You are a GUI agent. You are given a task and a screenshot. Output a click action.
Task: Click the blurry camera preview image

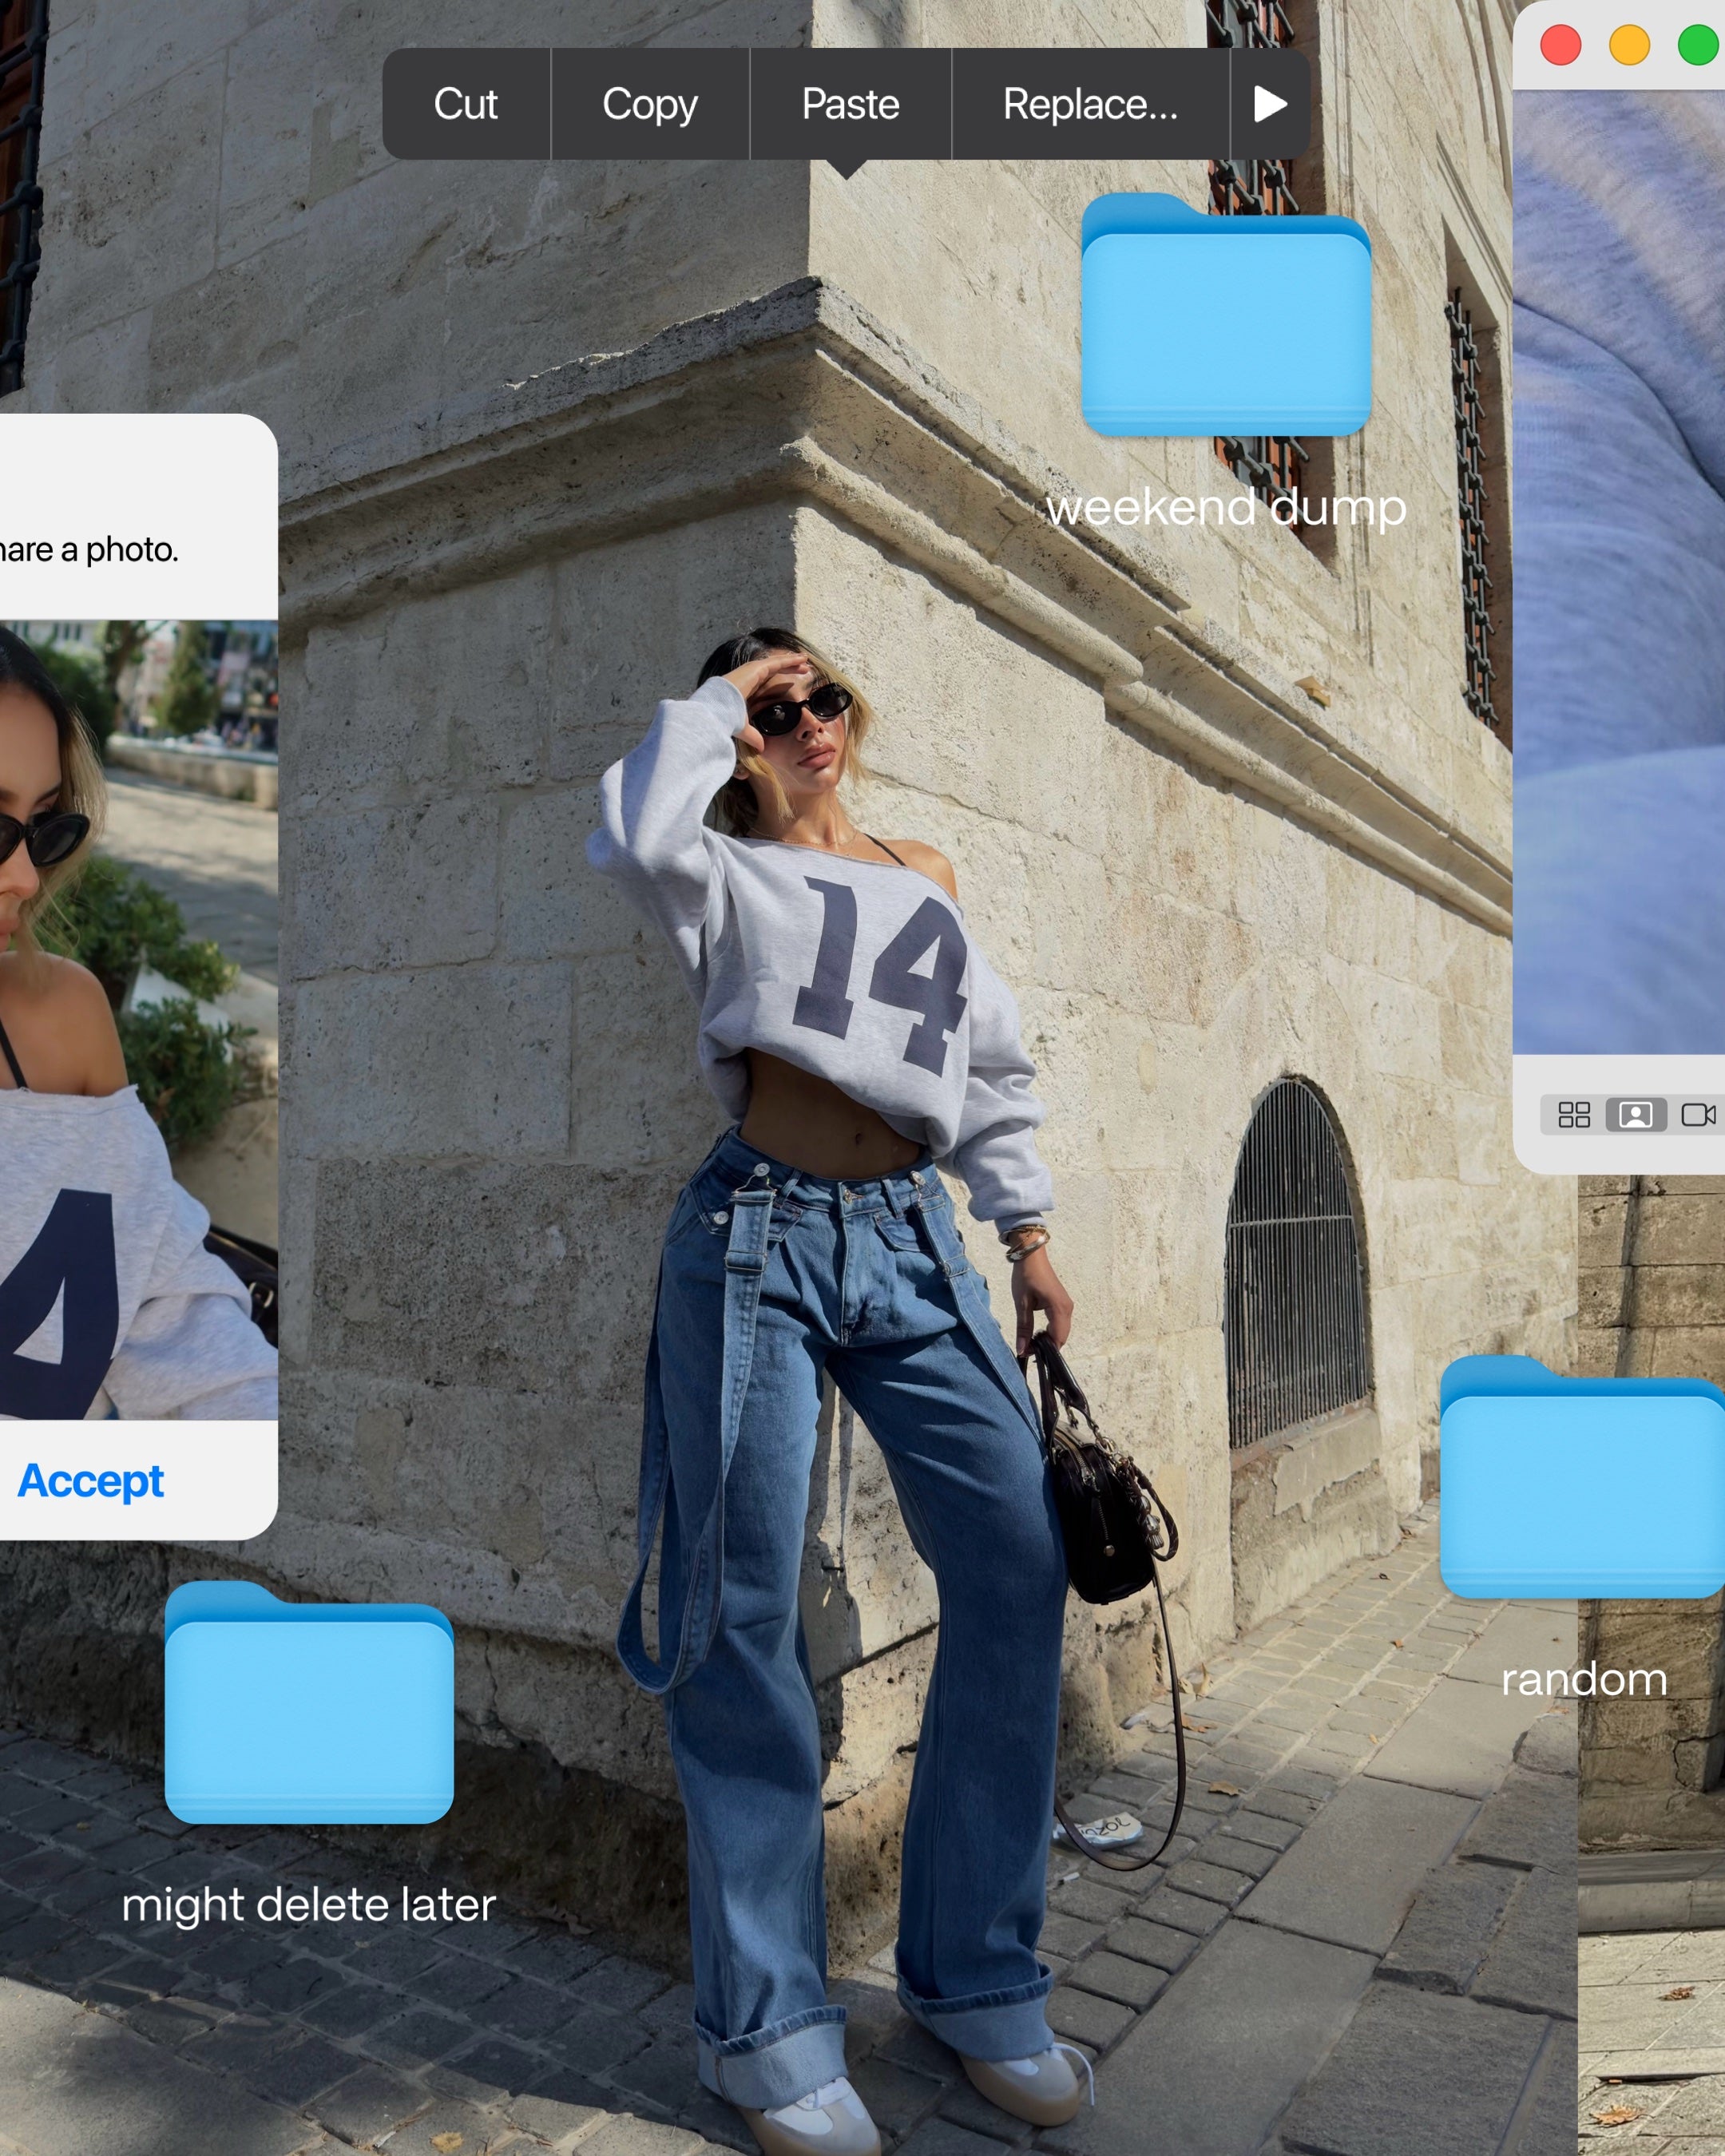pyautogui.click(x=1620, y=570)
